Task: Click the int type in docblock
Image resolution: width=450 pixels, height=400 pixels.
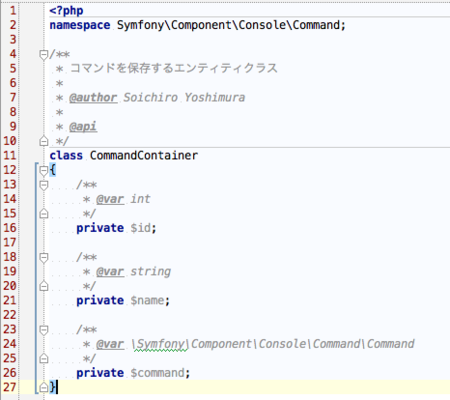Action: (x=140, y=199)
